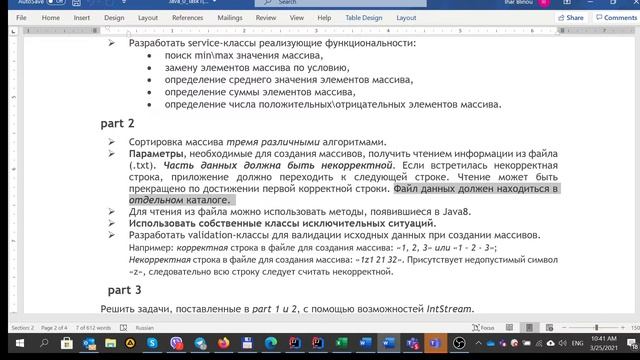
Task: Click the zoom out minus button
Action: pyautogui.click(x=564, y=328)
